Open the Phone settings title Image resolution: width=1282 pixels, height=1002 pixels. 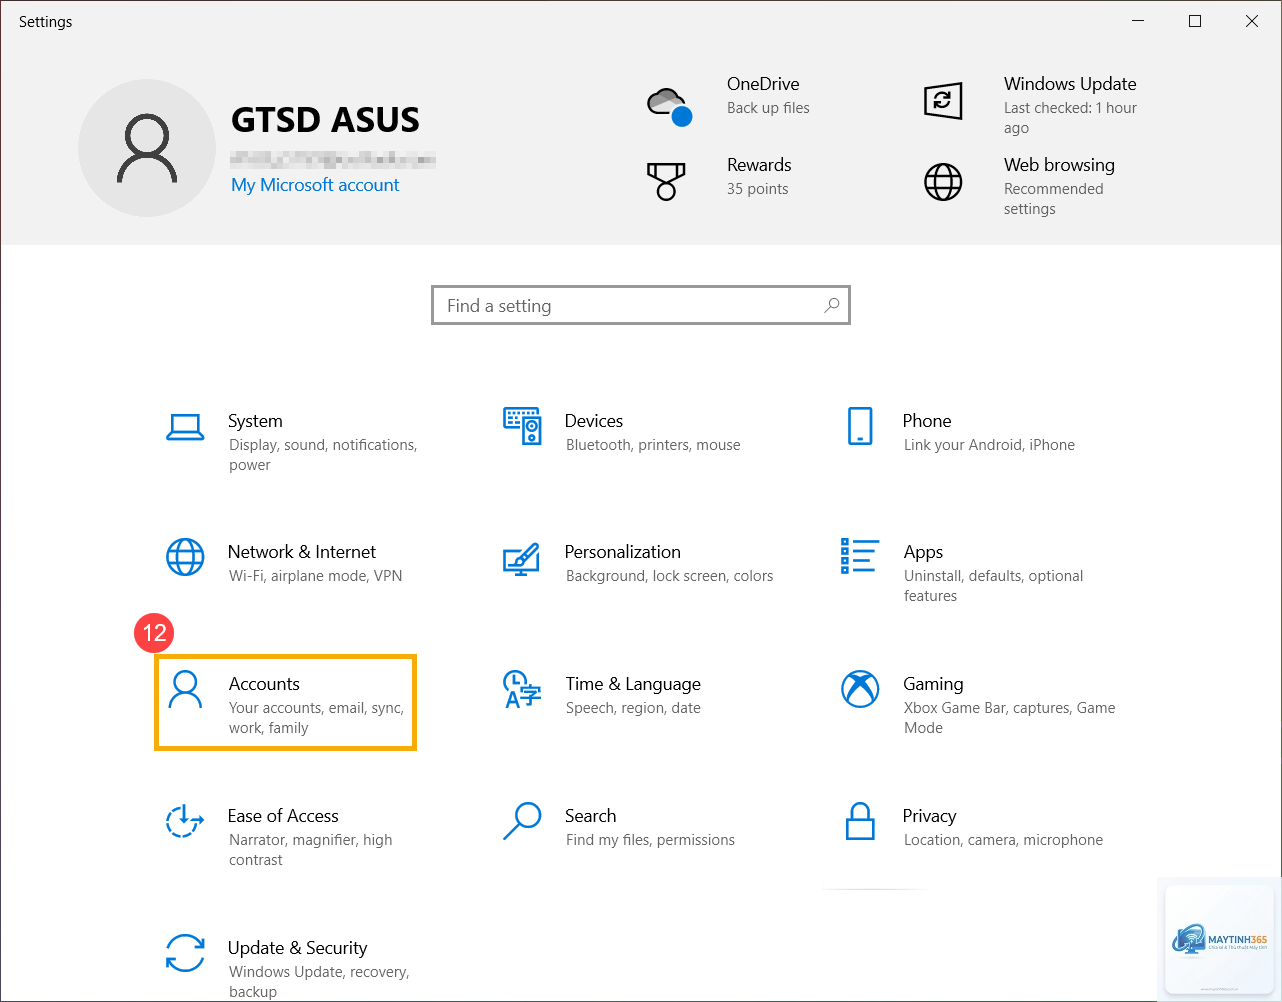[927, 421]
